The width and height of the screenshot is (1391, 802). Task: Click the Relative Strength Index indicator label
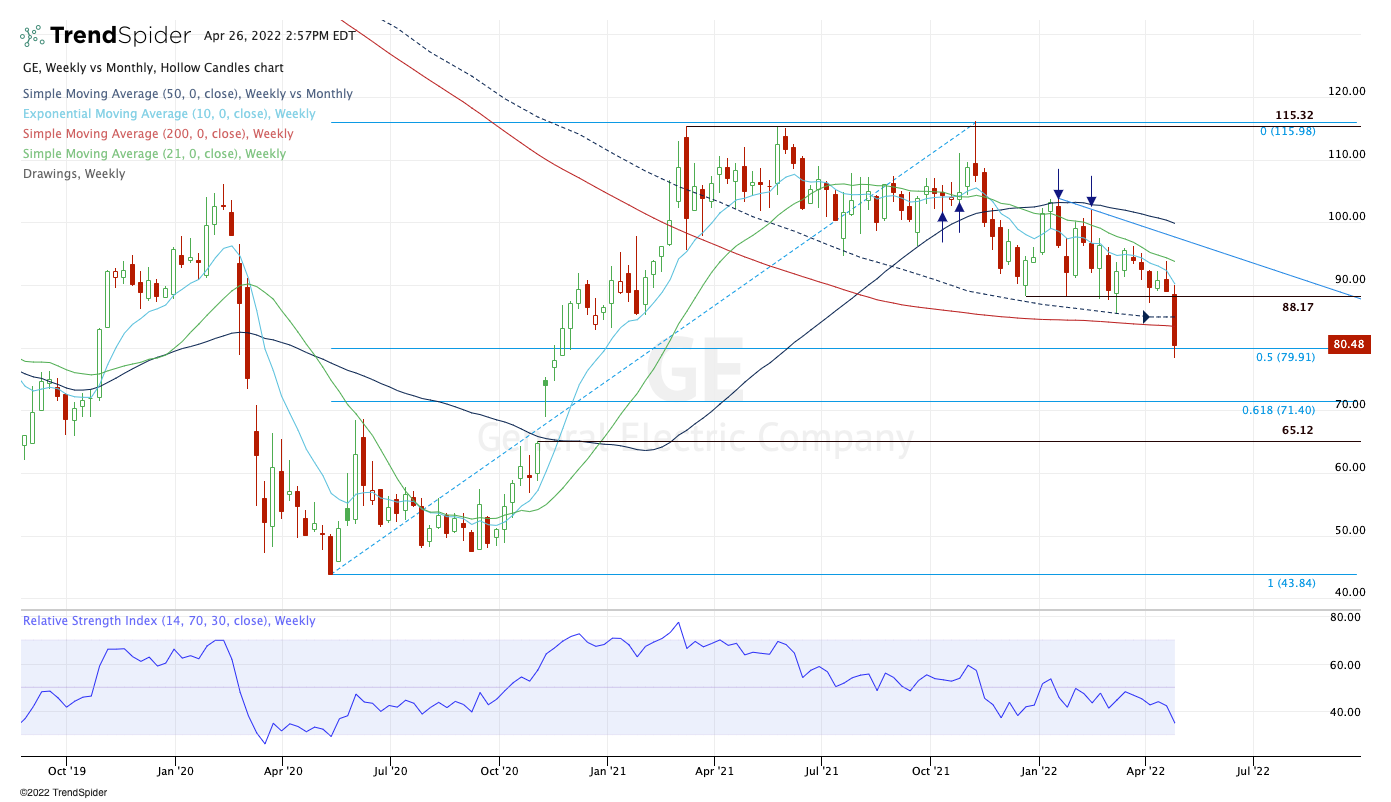pos(169,621)
